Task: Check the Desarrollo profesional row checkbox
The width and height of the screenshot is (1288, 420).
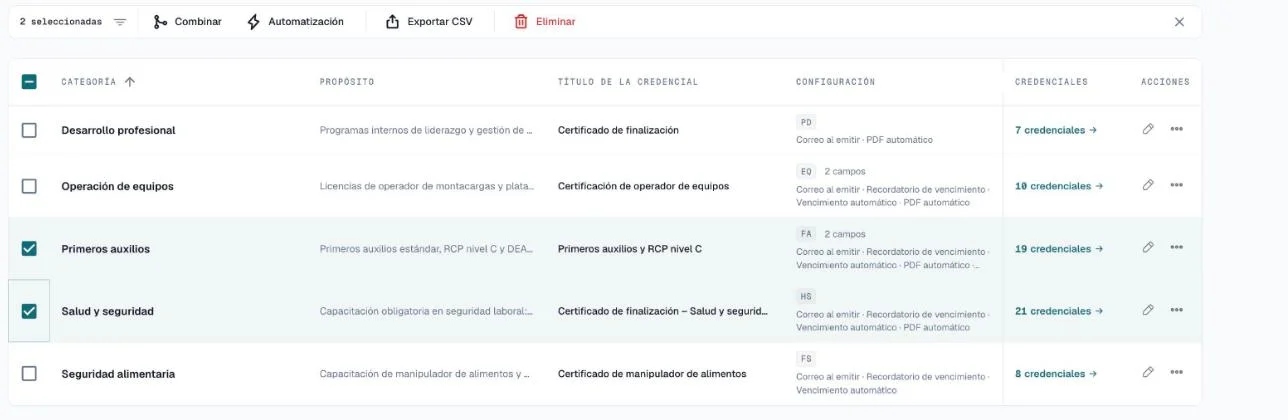Action: coord(29,130)
